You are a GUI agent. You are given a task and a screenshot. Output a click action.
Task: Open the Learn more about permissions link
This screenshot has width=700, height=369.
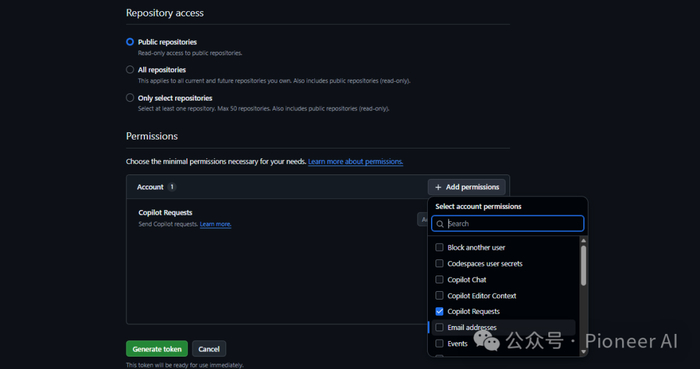pos(355,162)
